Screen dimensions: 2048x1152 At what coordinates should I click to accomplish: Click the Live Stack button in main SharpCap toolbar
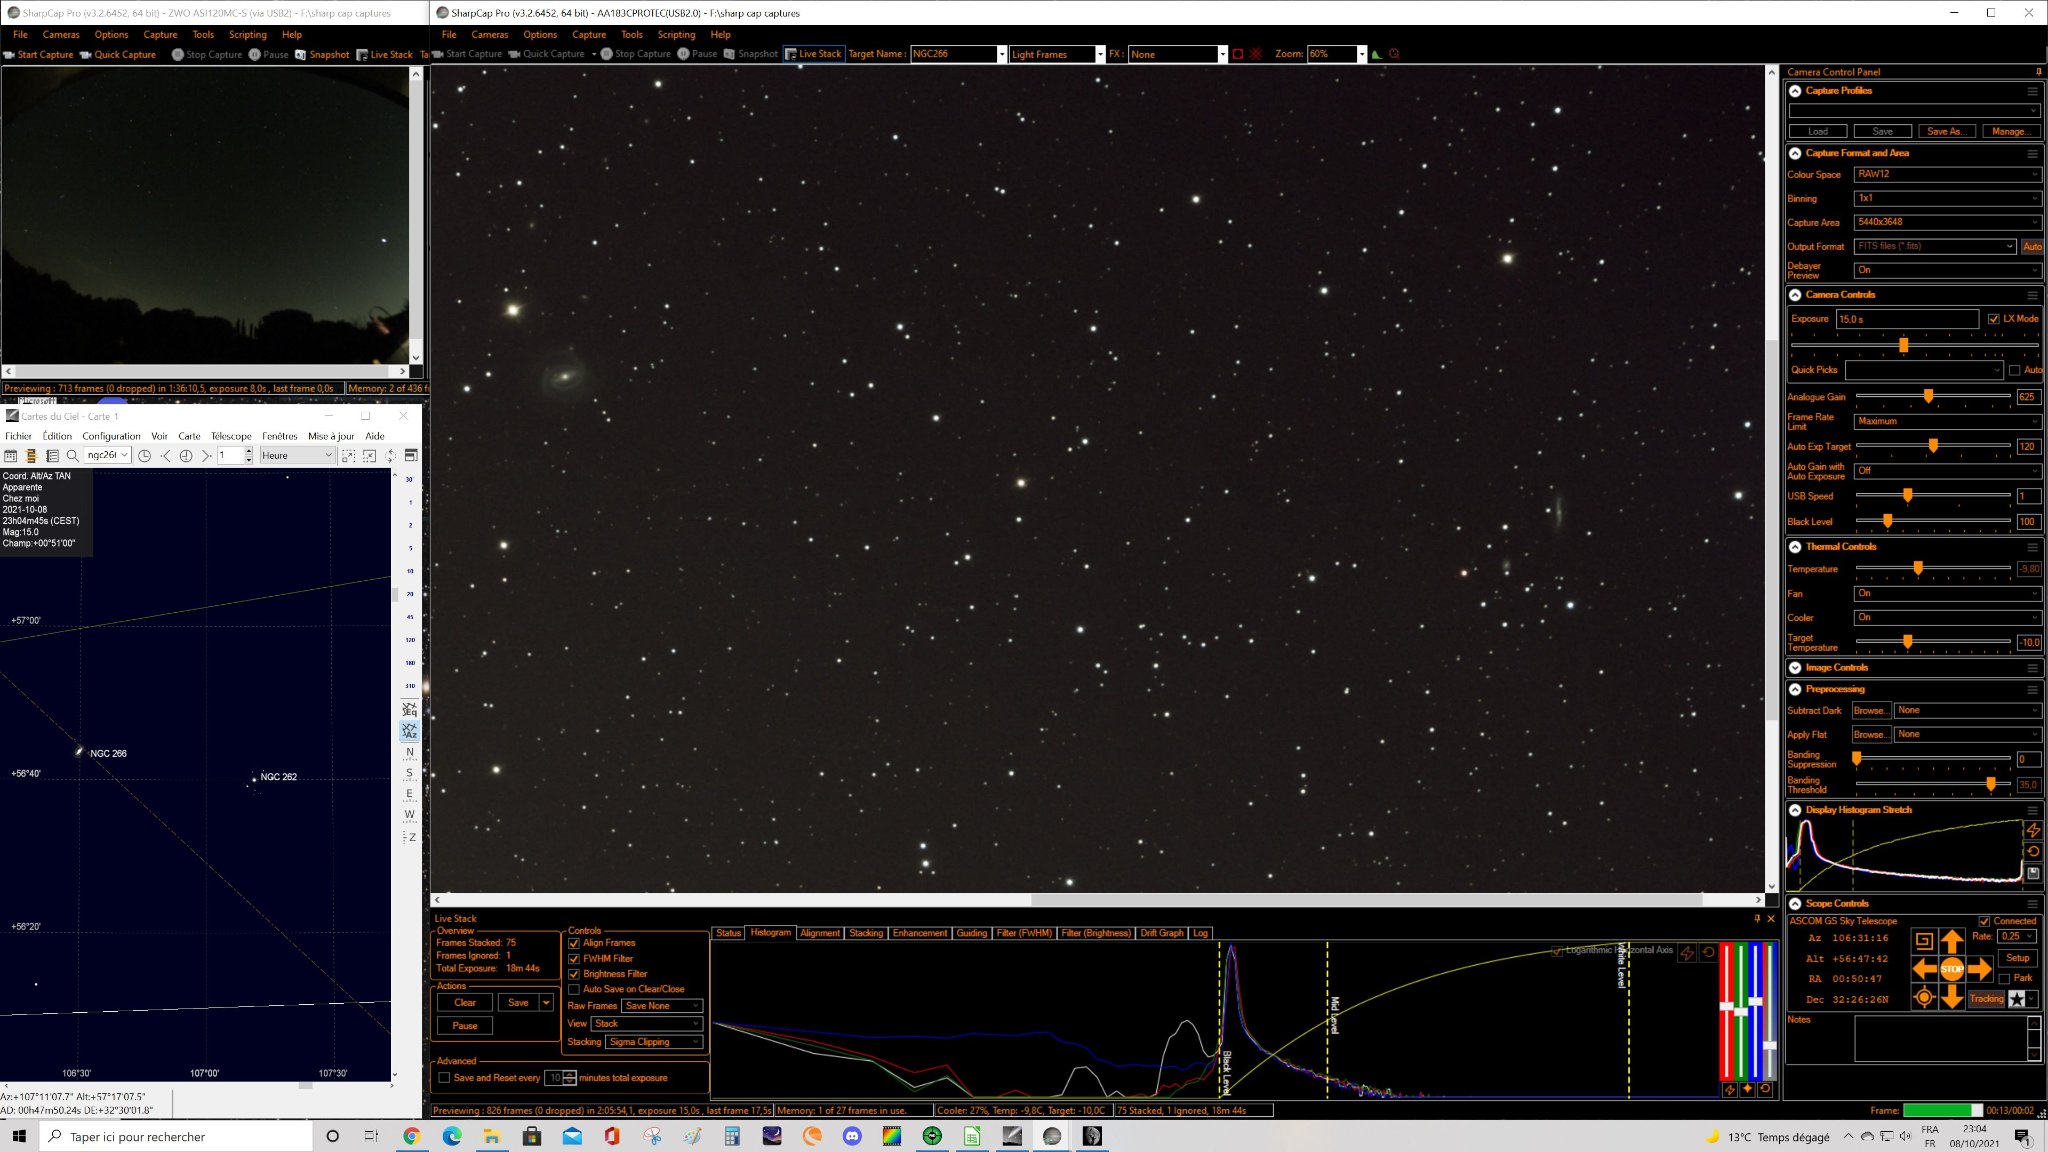(813, 54)
